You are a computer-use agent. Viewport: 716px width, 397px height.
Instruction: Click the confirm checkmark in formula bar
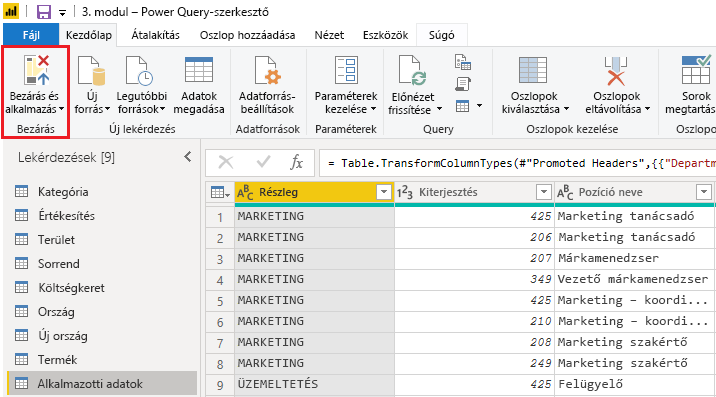(263, 162)
